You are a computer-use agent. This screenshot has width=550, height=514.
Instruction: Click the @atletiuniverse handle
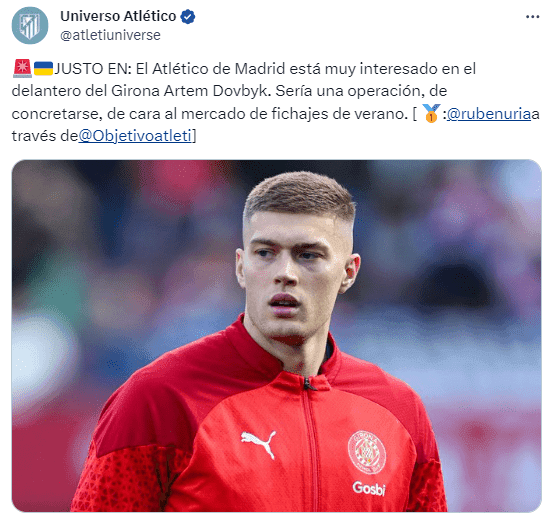pos(110,35)
